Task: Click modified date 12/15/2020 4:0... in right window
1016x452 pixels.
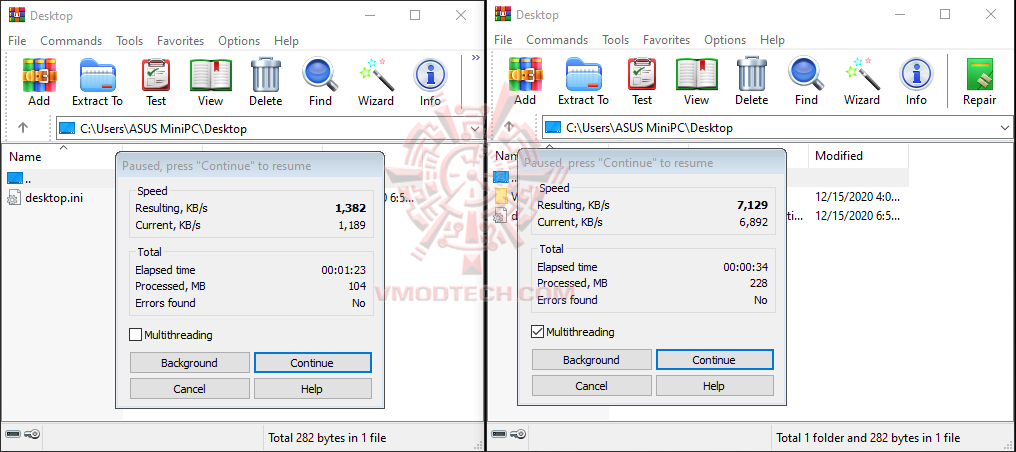Action: 857,196
